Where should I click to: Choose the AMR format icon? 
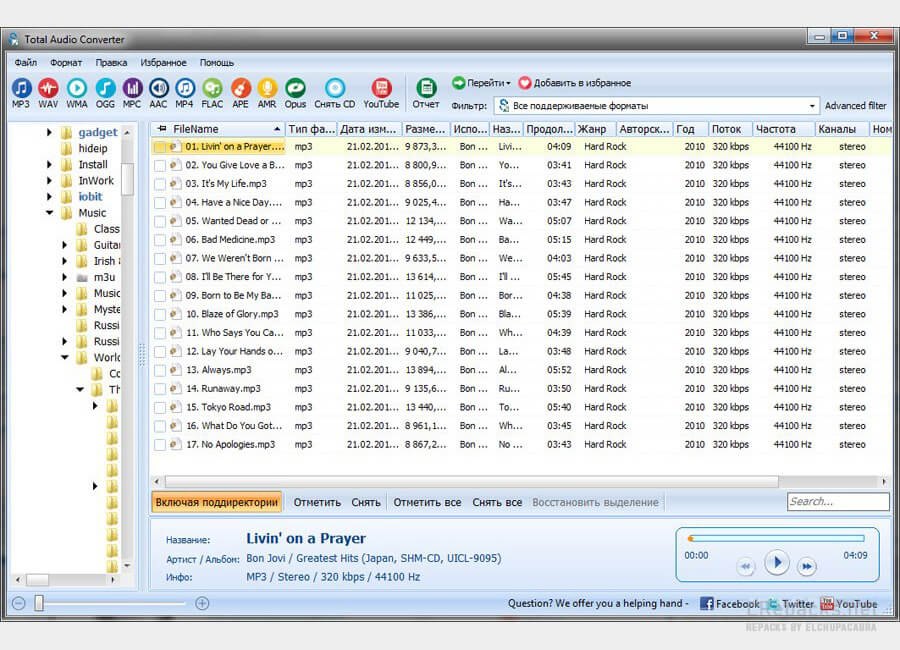(x=267, y=88)
